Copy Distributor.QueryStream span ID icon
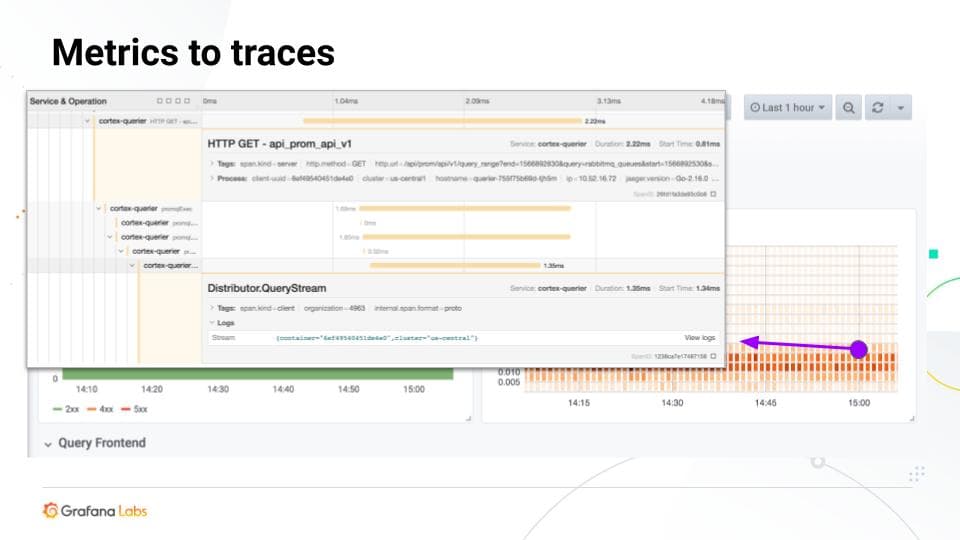This screenshot has width=960, height=540. click(x=713, y=356)
